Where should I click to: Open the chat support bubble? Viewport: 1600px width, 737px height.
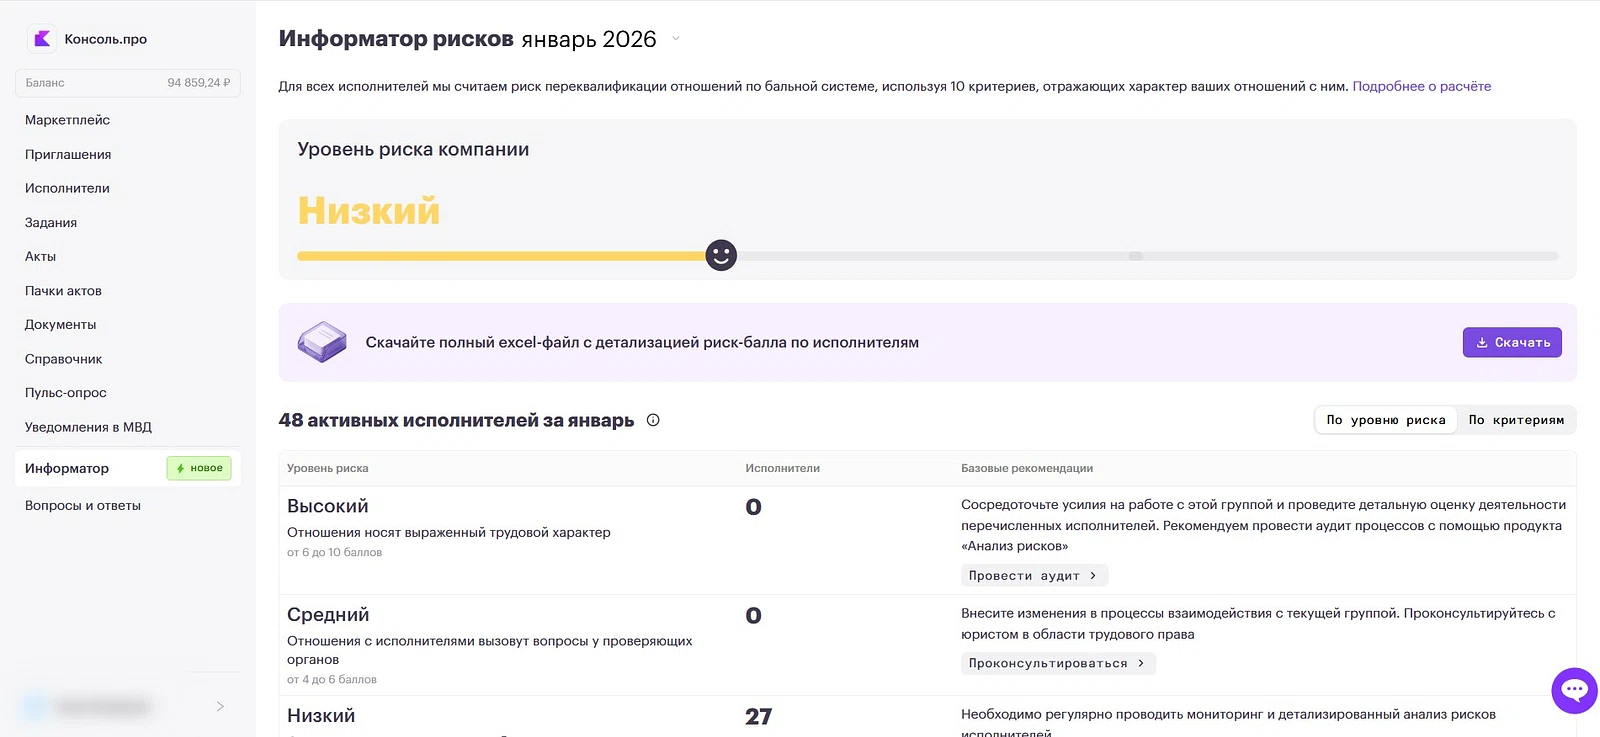1574,690
